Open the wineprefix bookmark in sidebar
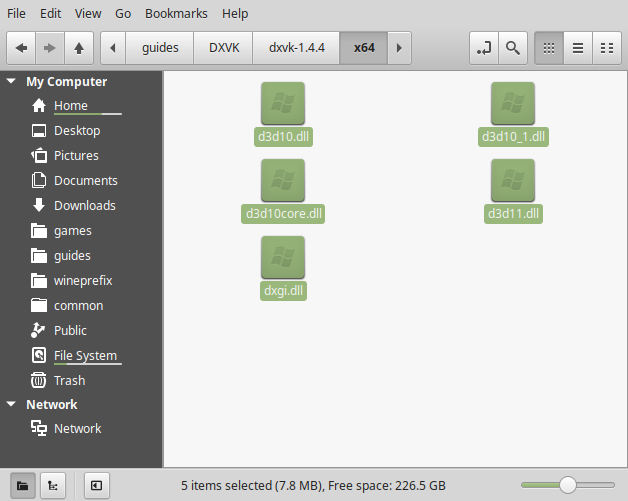This screenshot has height=501, width=628. tap(80, 280)
